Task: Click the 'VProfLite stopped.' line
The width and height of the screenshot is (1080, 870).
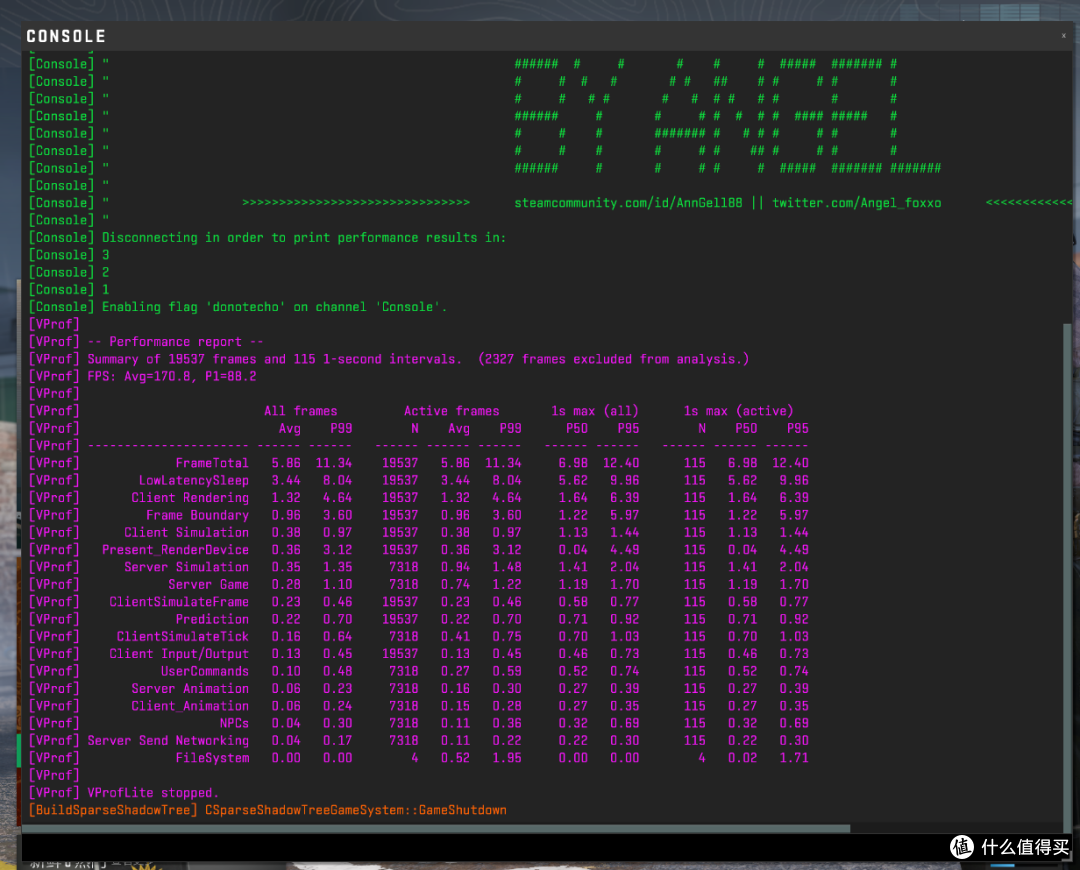Action: [123, 792]
